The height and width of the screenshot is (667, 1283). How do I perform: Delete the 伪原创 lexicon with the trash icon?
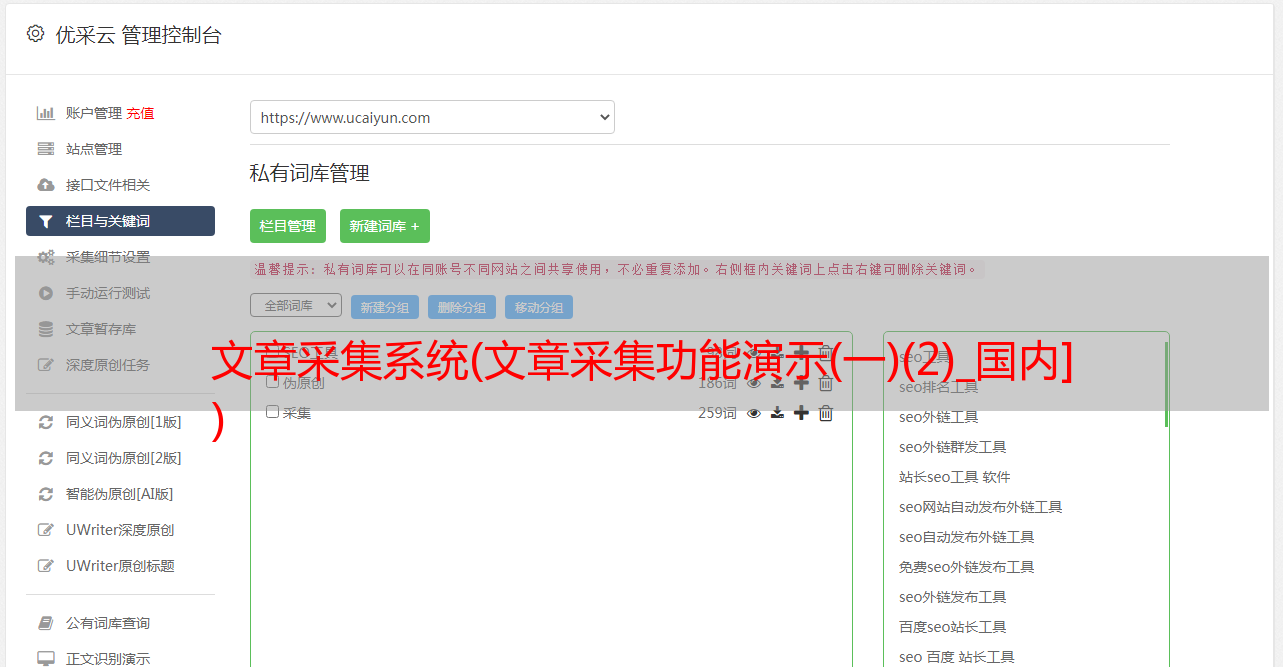pyautogui.click(x=826, y=383)
